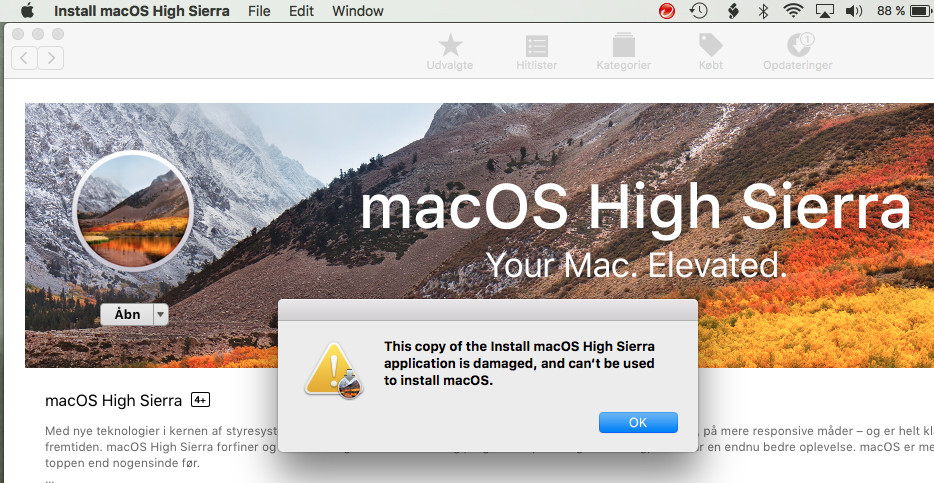Click the Åbn button
Screen dimensions: 934x483
[x=127, y=314]
